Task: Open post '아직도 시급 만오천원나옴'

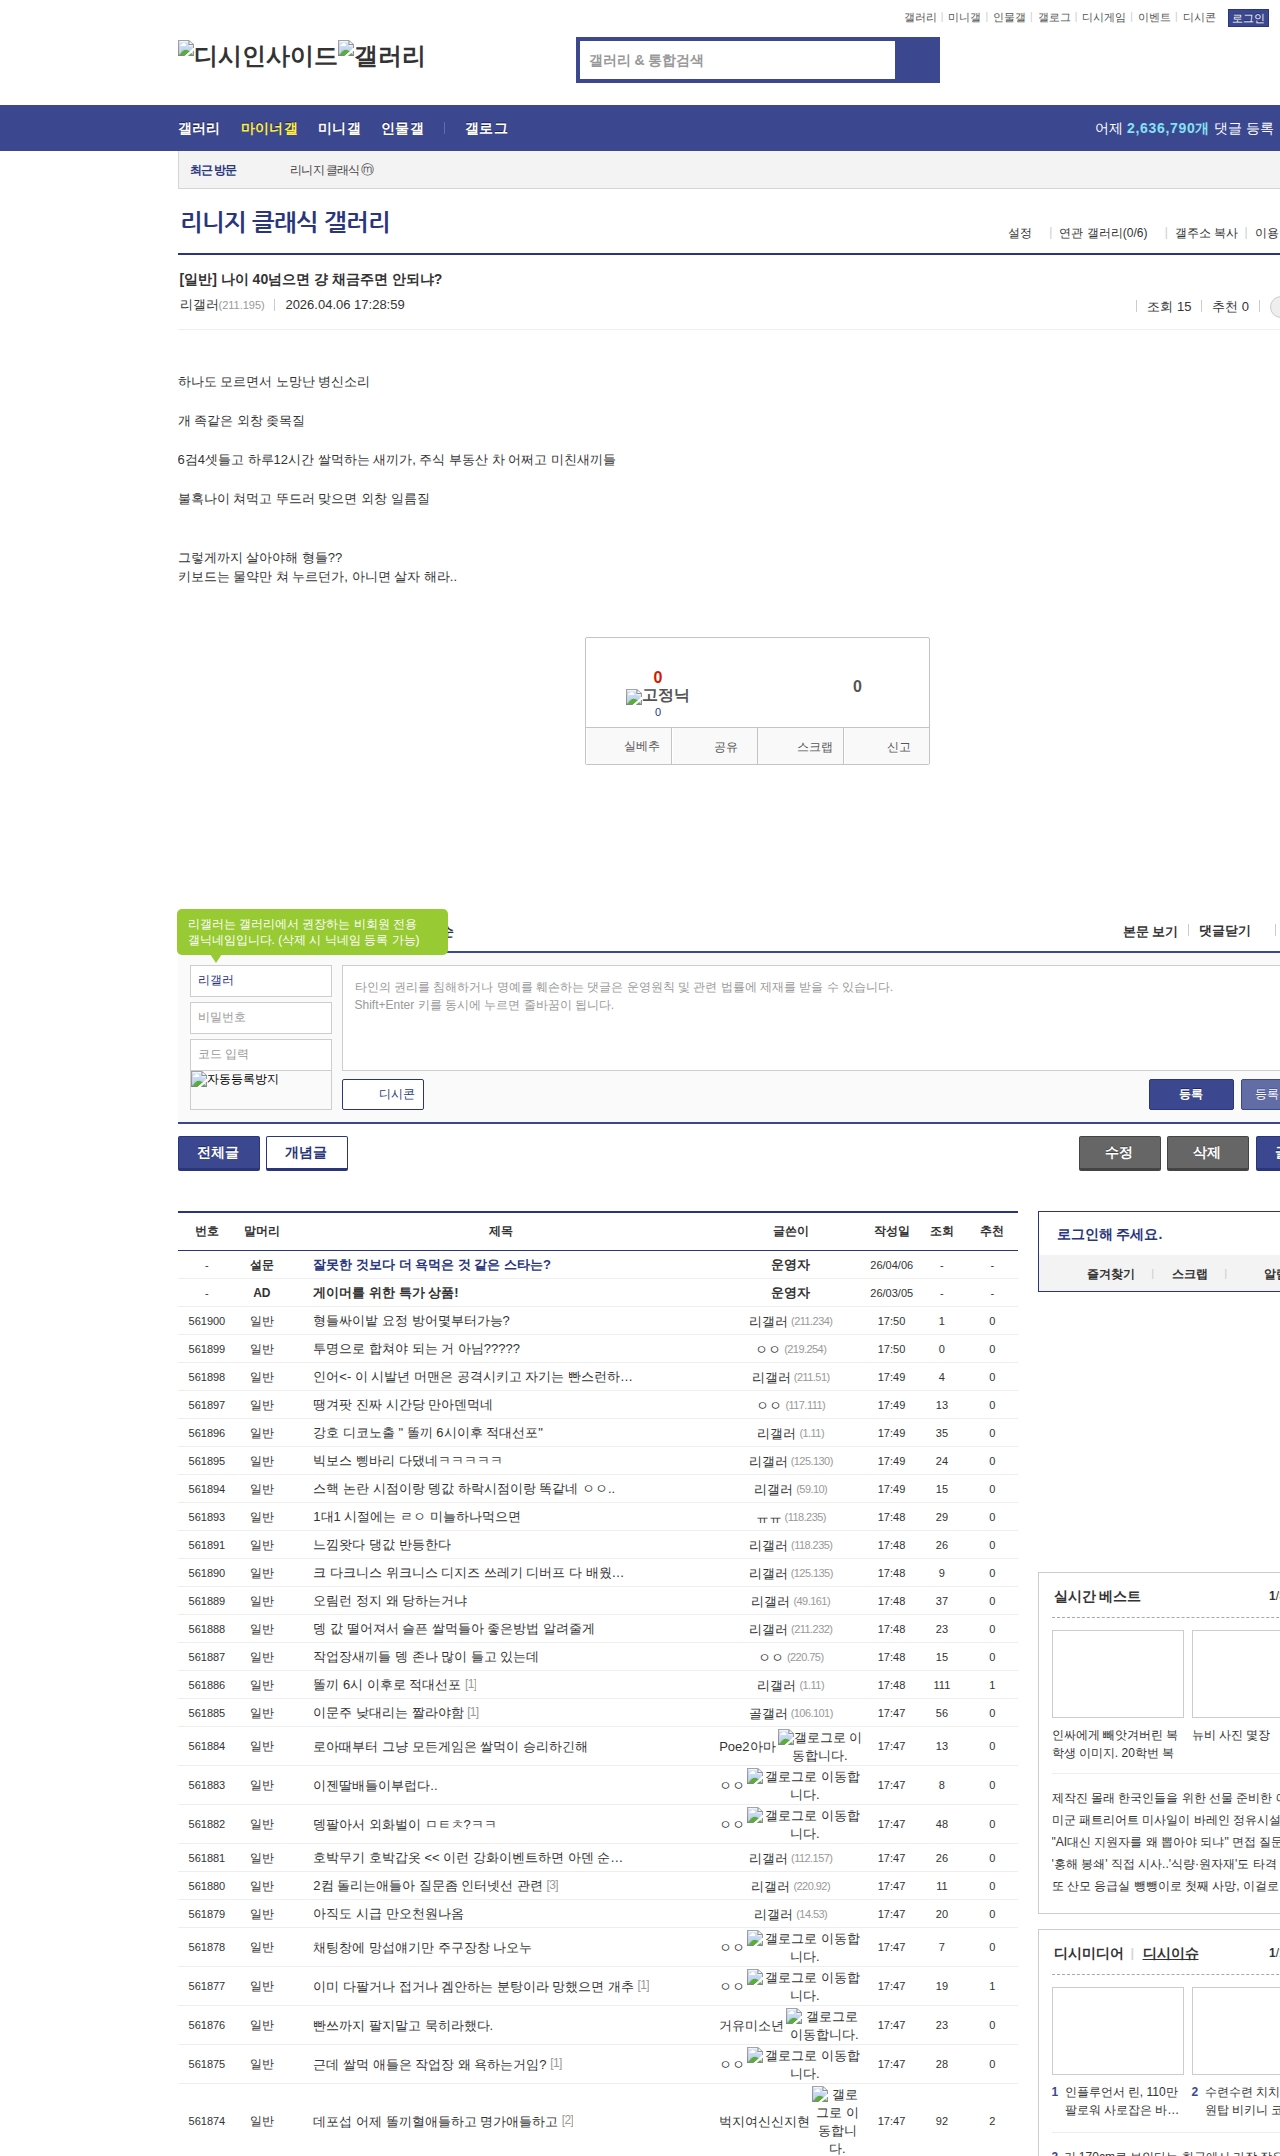Action: tap(388, 1914)
